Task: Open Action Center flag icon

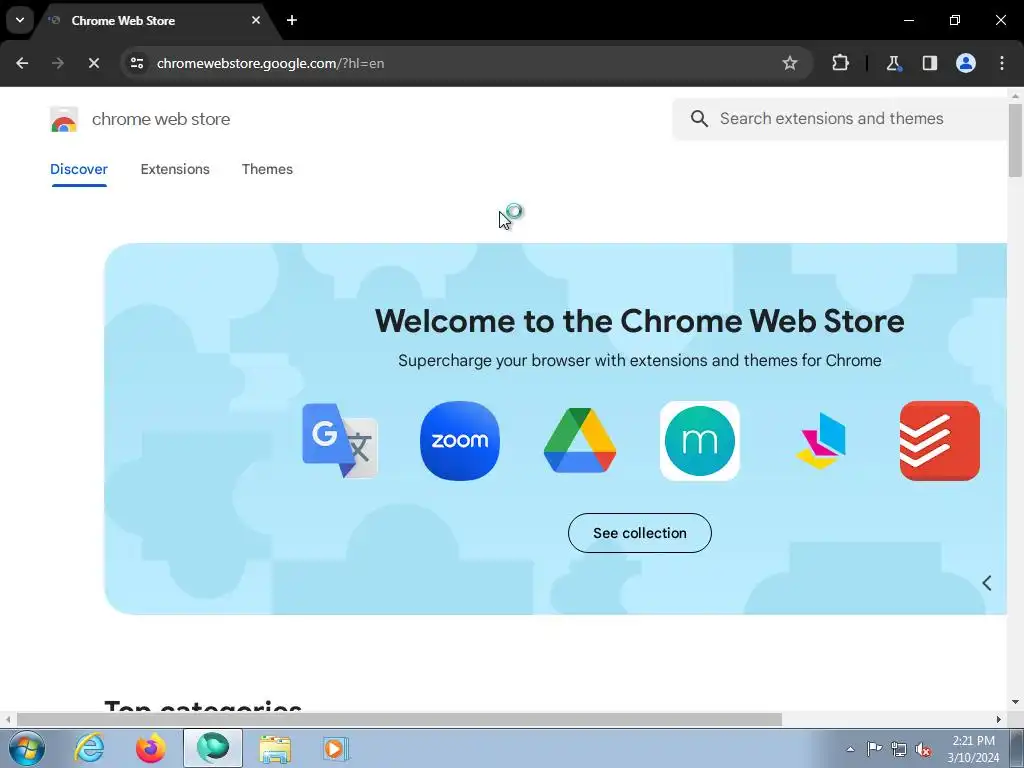Action: click(874, 748)
